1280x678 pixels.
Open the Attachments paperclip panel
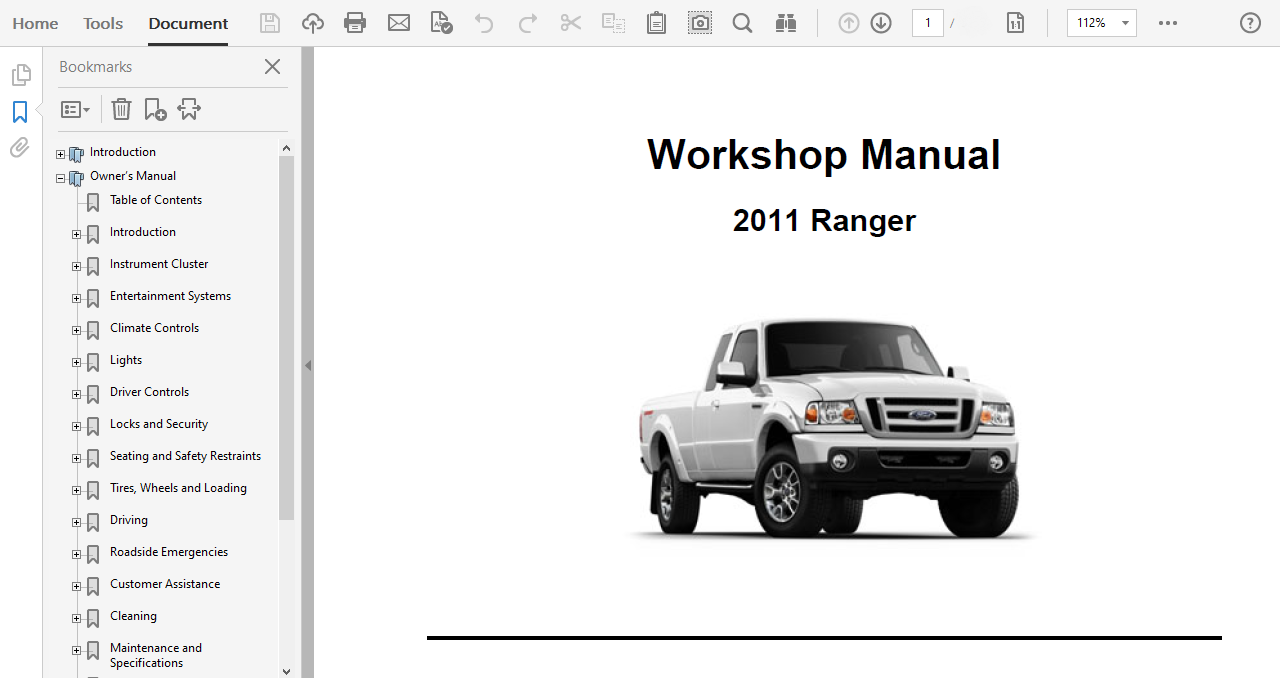[19, 148]
